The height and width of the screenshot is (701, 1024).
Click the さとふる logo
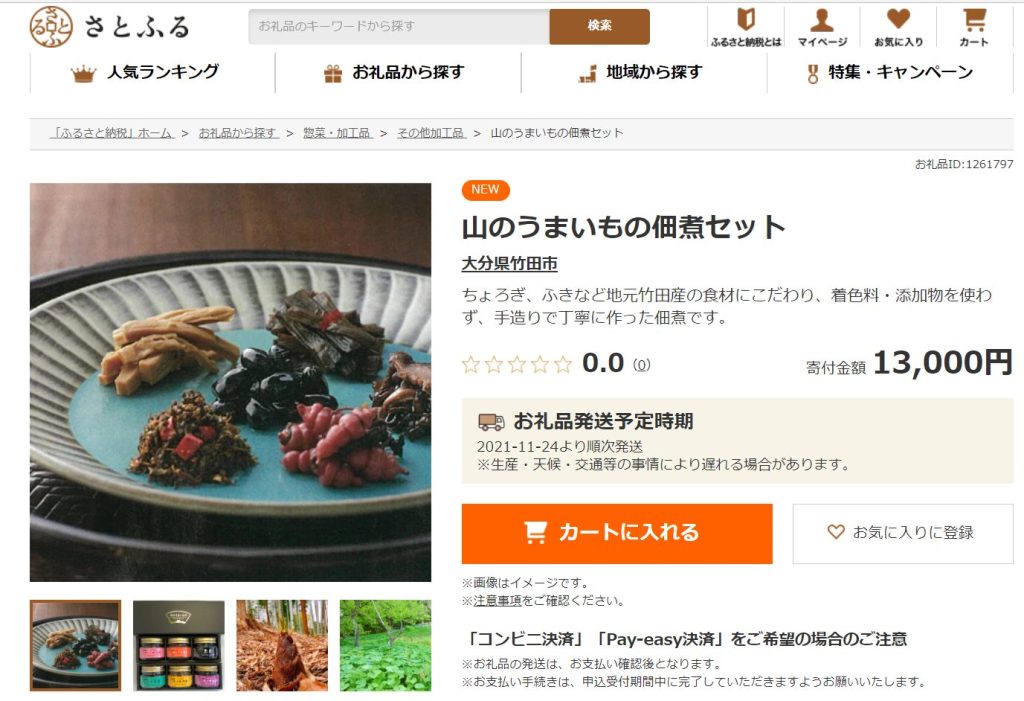[x=110, y=27]
